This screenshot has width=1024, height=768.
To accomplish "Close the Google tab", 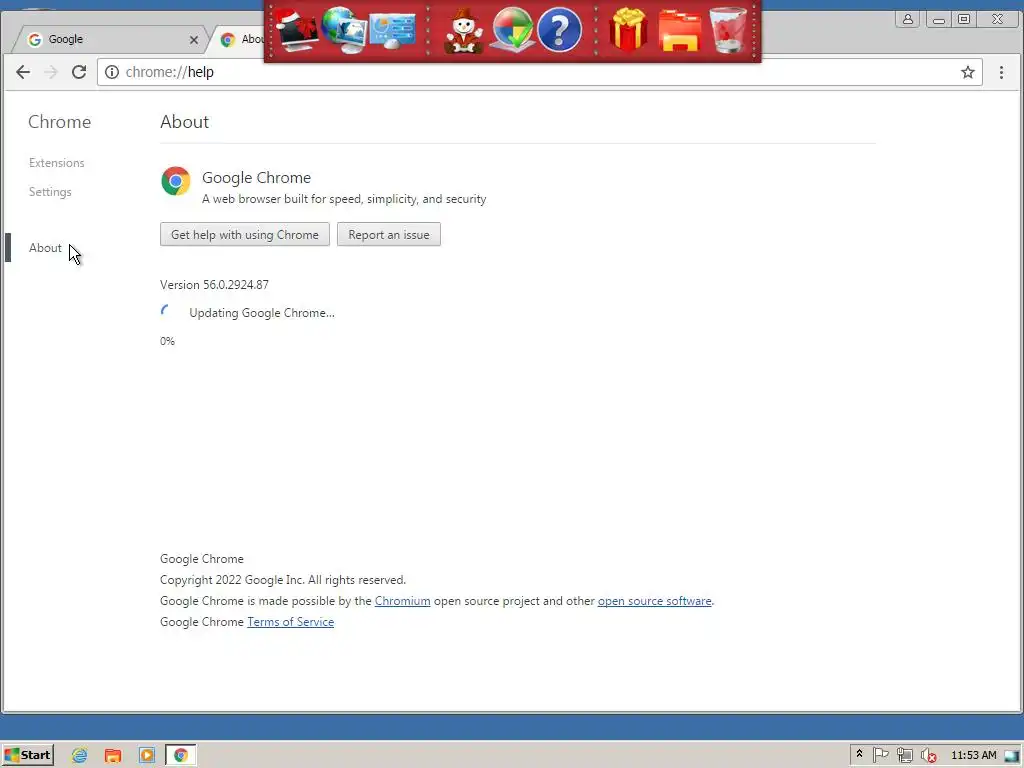I will [x=193, y=40].
